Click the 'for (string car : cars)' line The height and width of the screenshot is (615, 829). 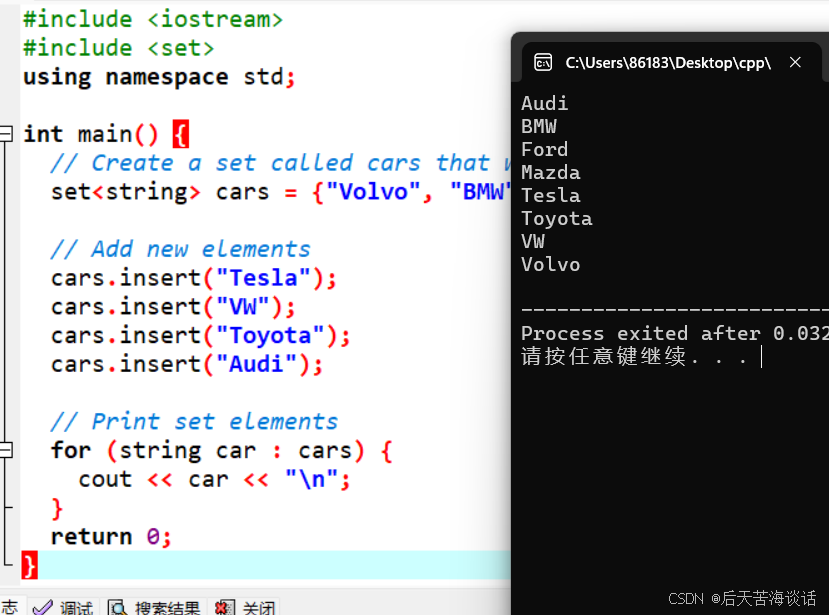pyautogui.click(x=222, y=451)
